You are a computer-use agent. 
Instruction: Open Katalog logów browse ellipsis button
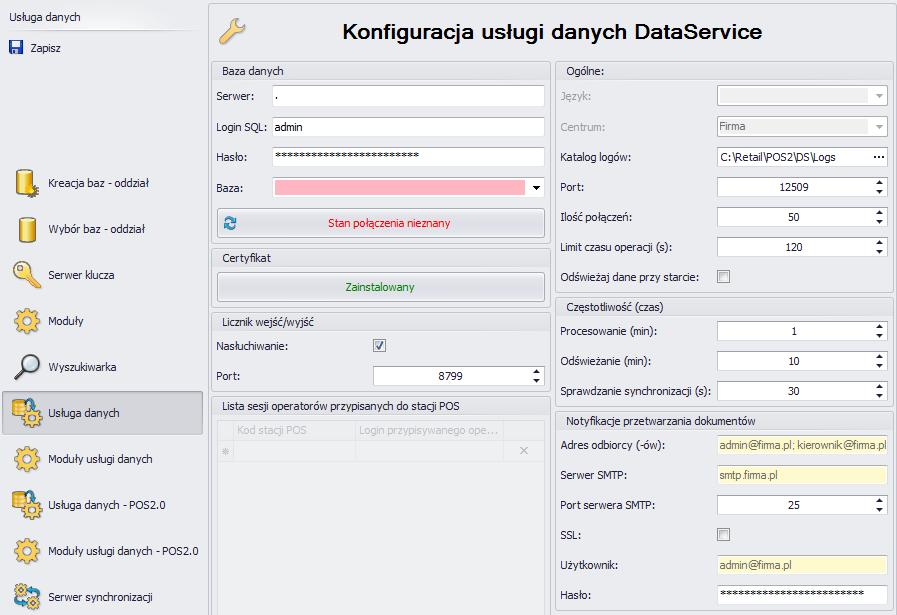879,157
